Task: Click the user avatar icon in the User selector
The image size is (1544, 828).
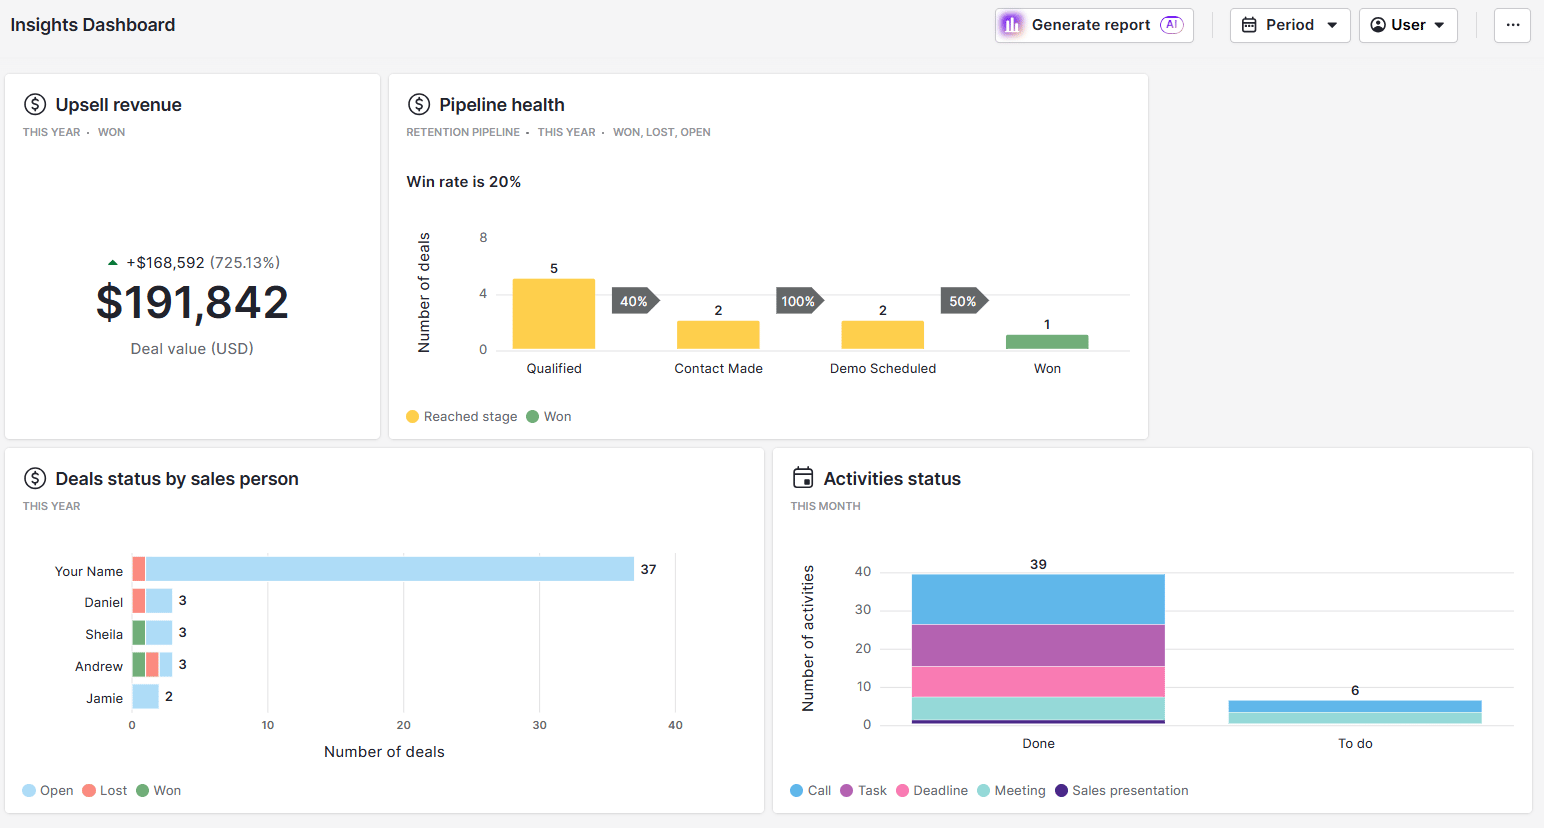Action: [x=1377, y=25]
